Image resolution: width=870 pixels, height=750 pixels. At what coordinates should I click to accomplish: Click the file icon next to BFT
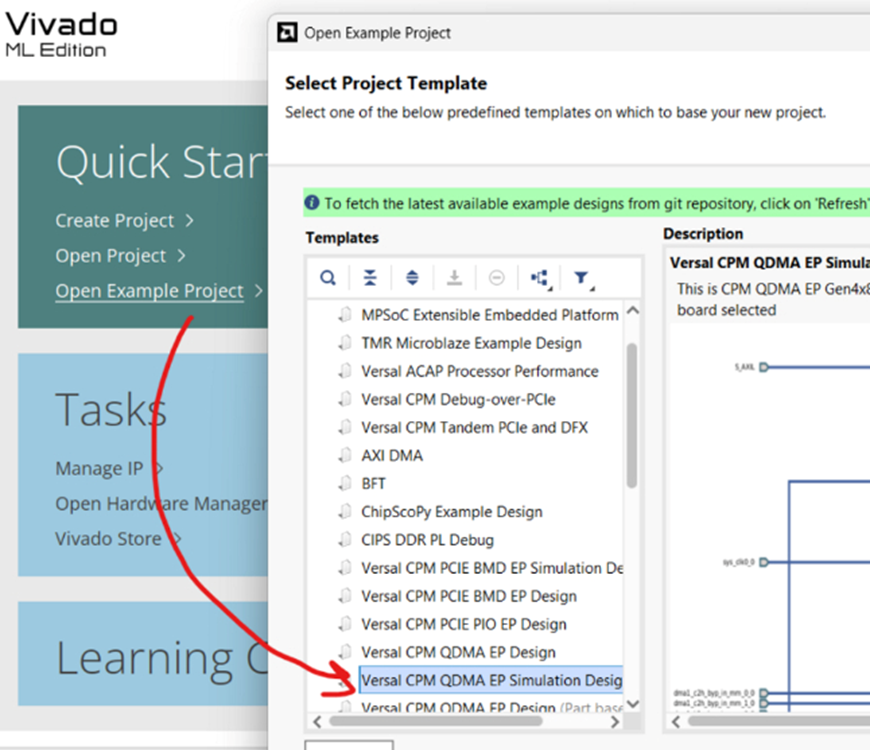pos(345,483)
